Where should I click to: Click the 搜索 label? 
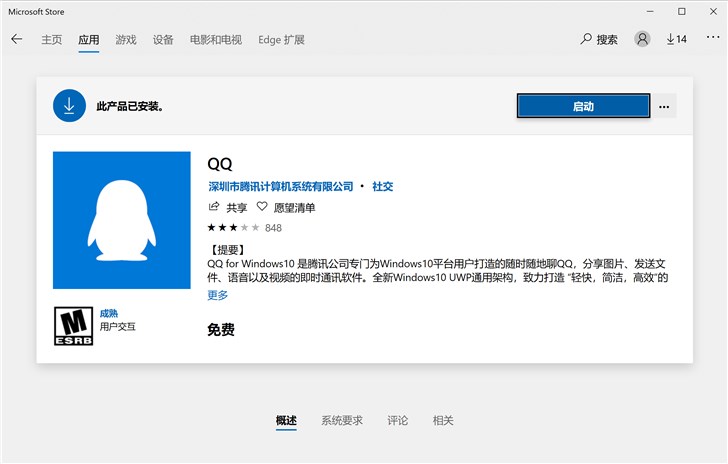pyautogui.click(x=607, y=40)
